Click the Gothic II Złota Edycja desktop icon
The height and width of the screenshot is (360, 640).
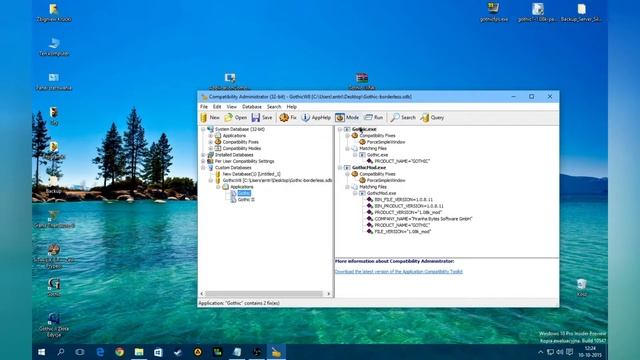pos(54,325)
